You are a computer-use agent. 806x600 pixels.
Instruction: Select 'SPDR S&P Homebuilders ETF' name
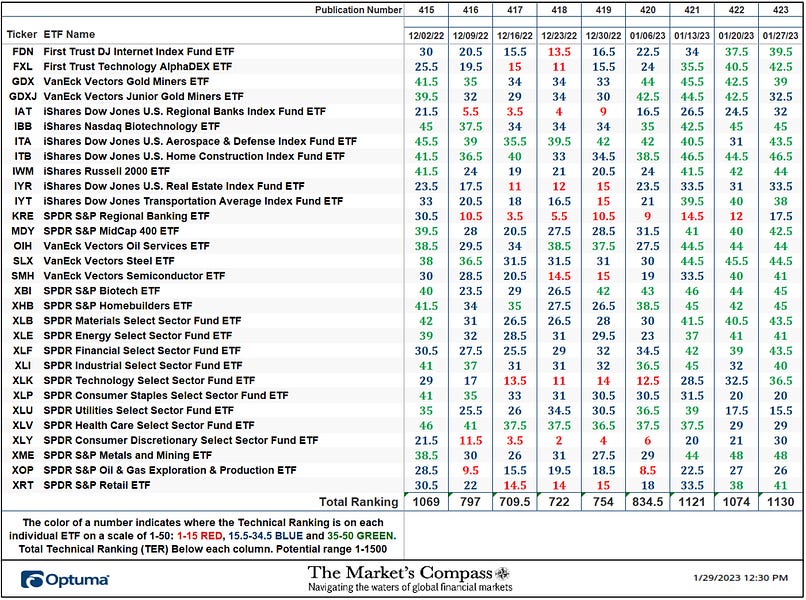(118, 306)
